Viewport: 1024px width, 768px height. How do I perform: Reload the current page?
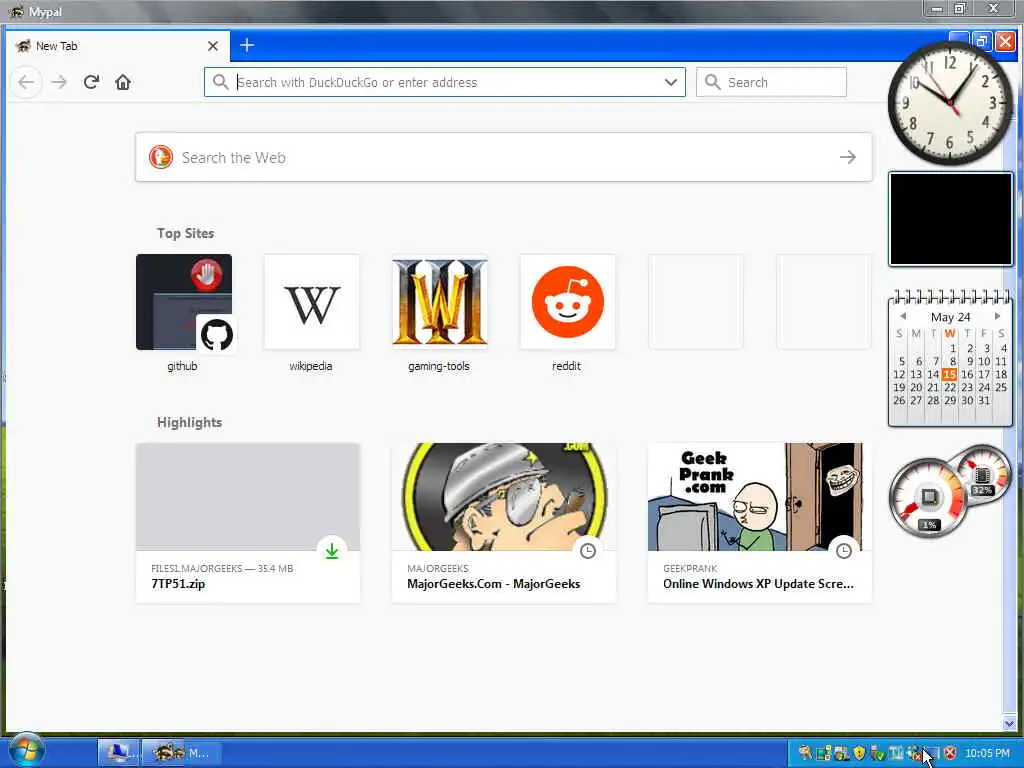(91, 82)
